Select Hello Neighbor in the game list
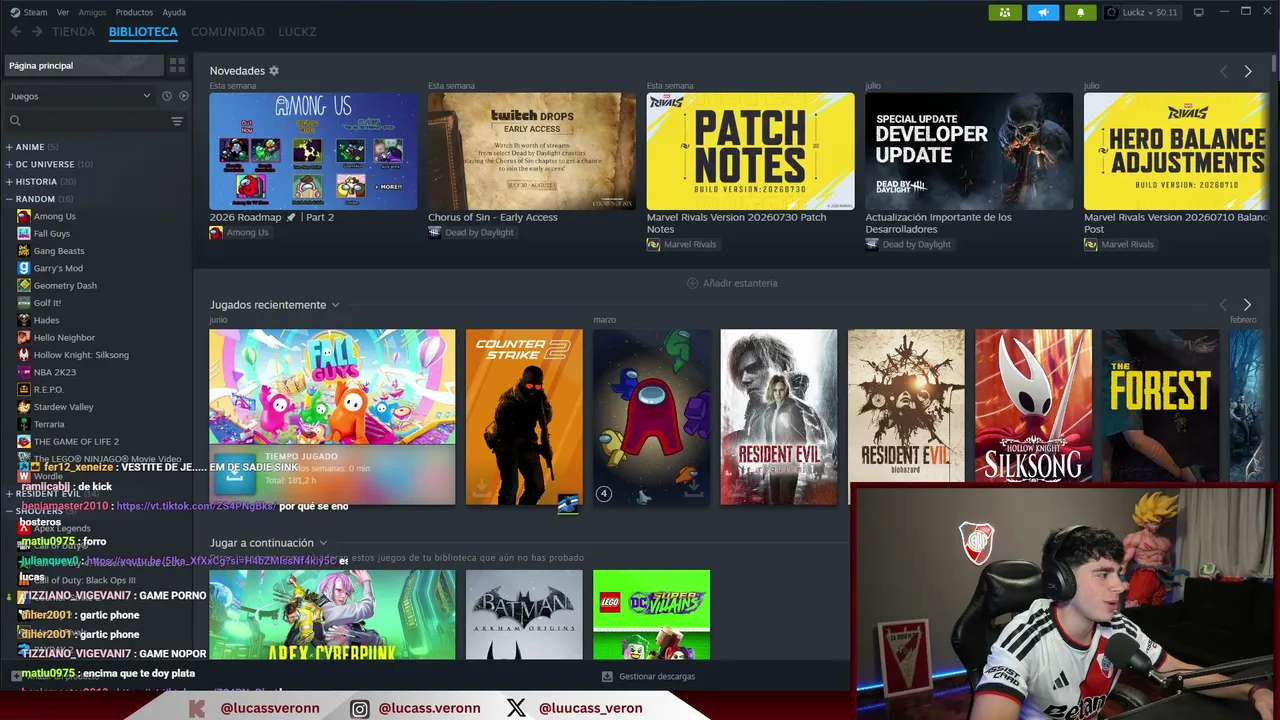Screen dimensions: 1280x720 (x=64, y=338)
